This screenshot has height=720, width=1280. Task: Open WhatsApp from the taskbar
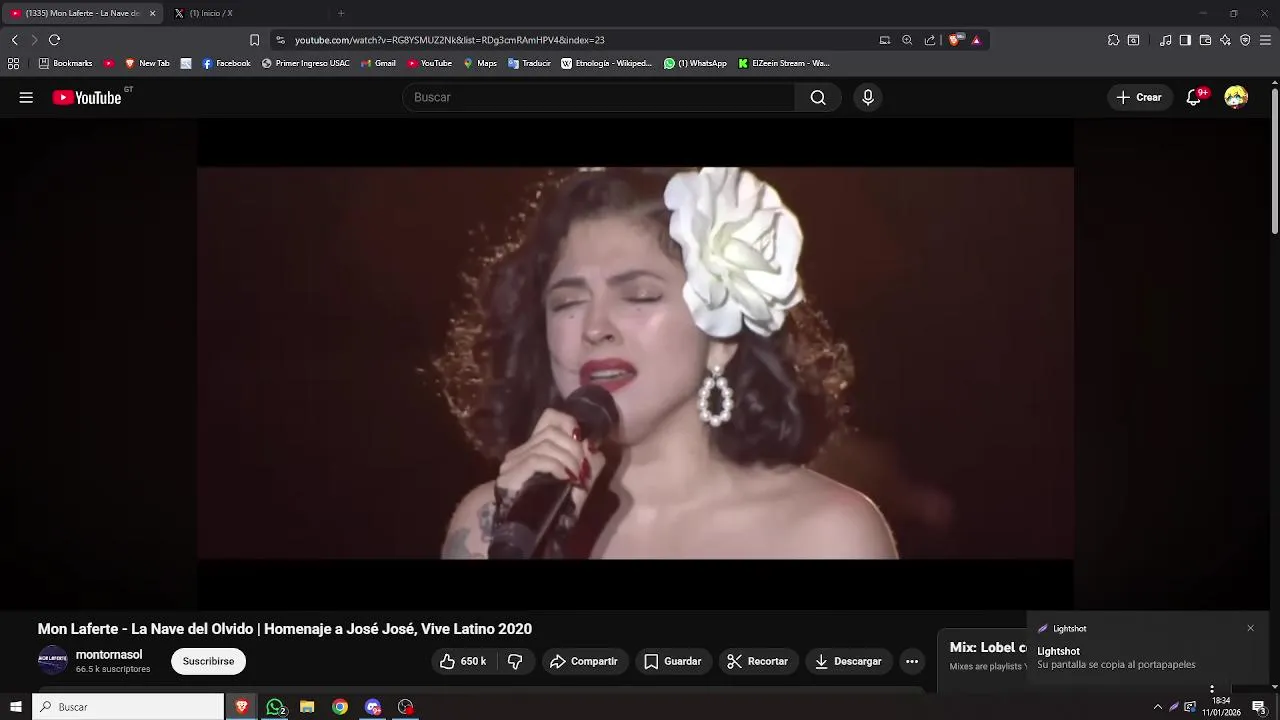click(x=275, y=707)
